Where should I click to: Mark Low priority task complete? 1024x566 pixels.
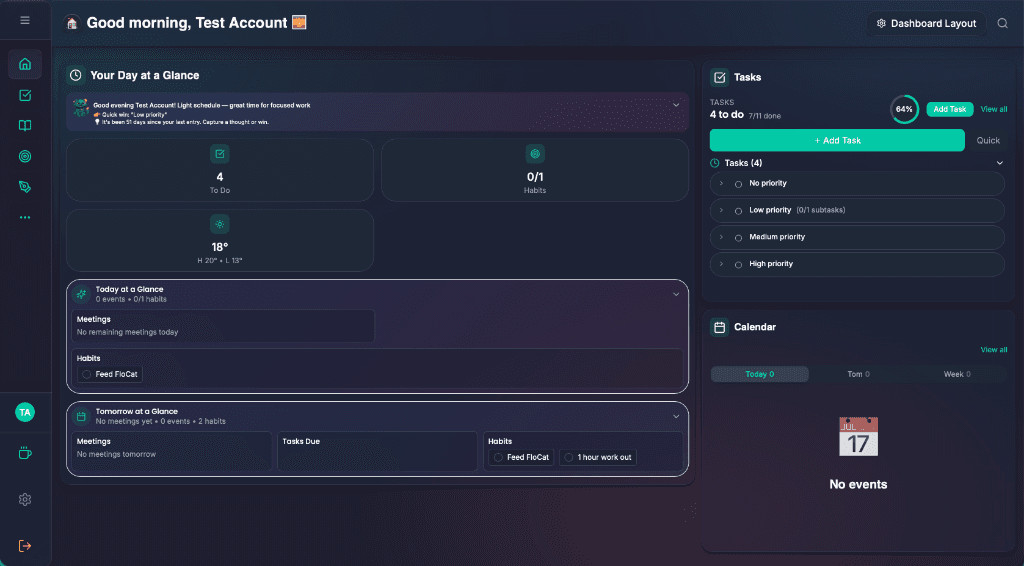tap(739, 211)
